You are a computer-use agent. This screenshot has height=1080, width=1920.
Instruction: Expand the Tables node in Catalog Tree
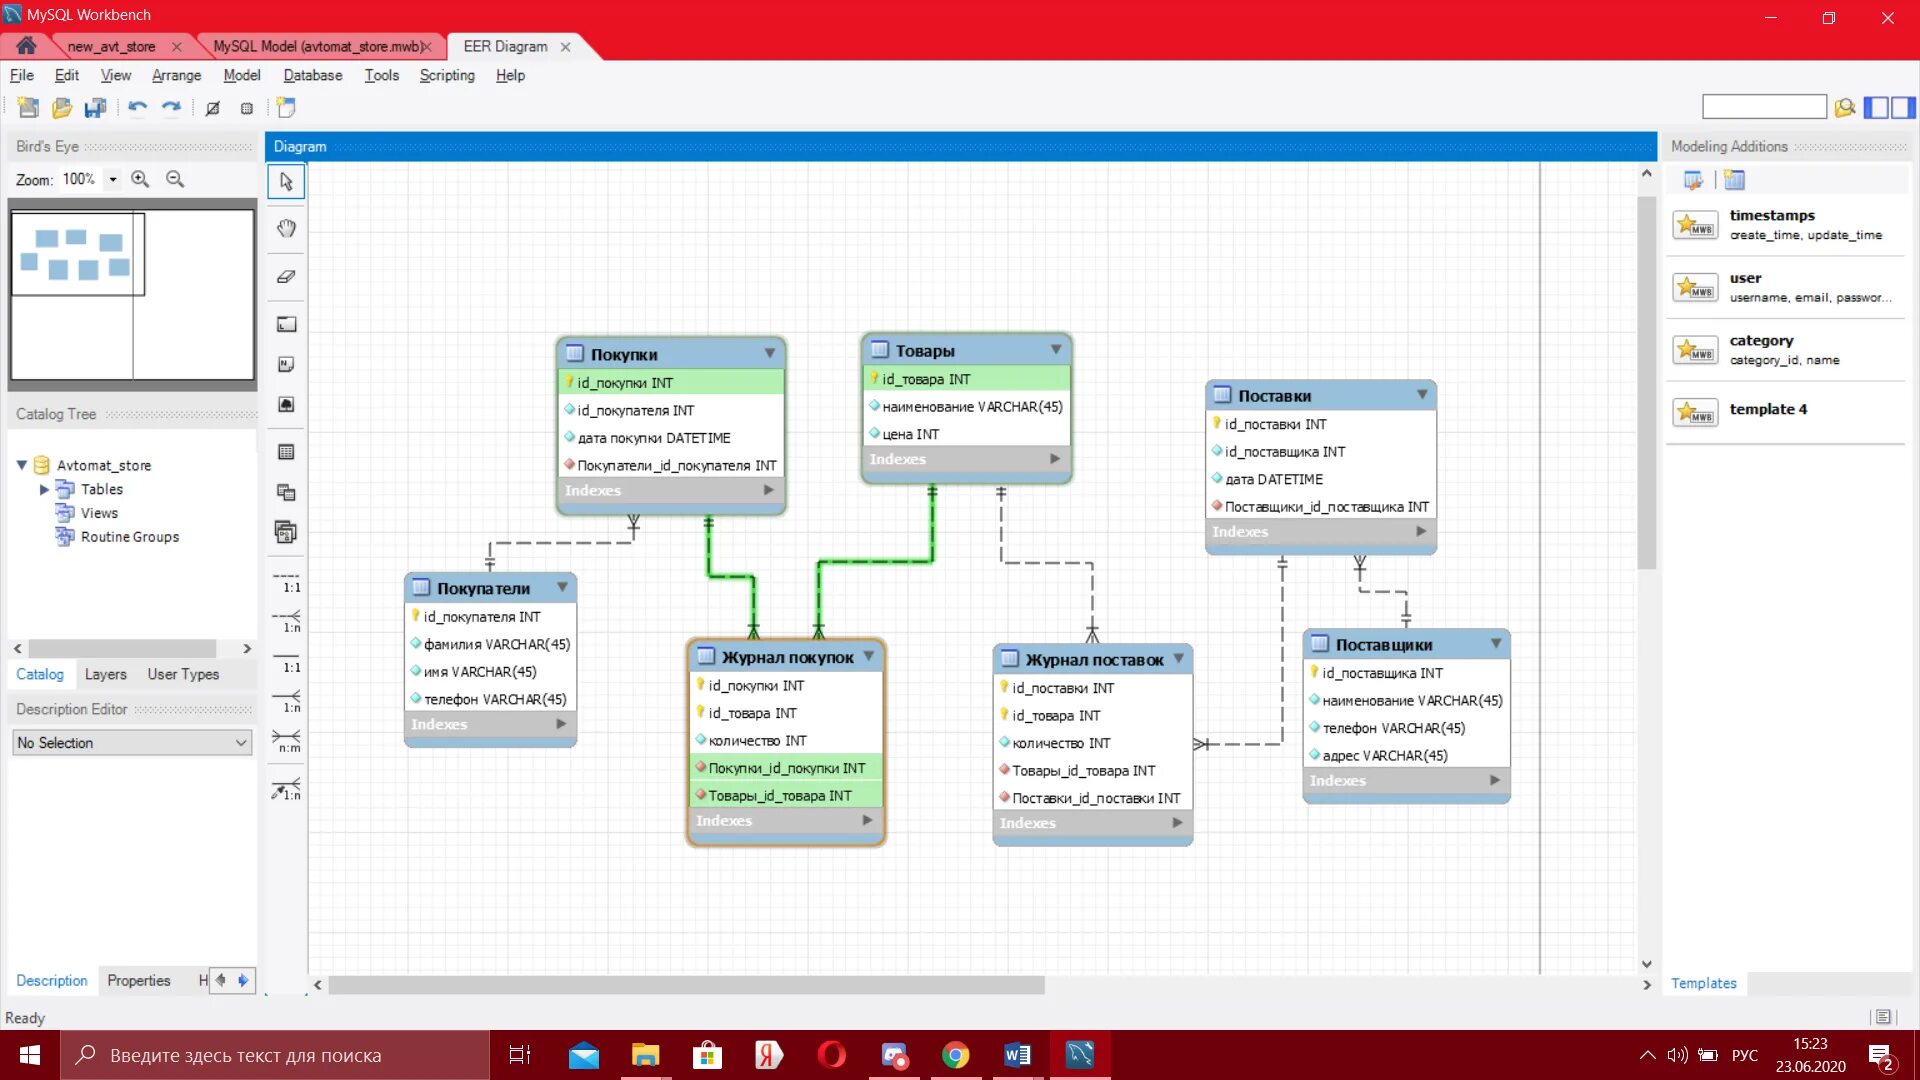click(x=44, y=489)
